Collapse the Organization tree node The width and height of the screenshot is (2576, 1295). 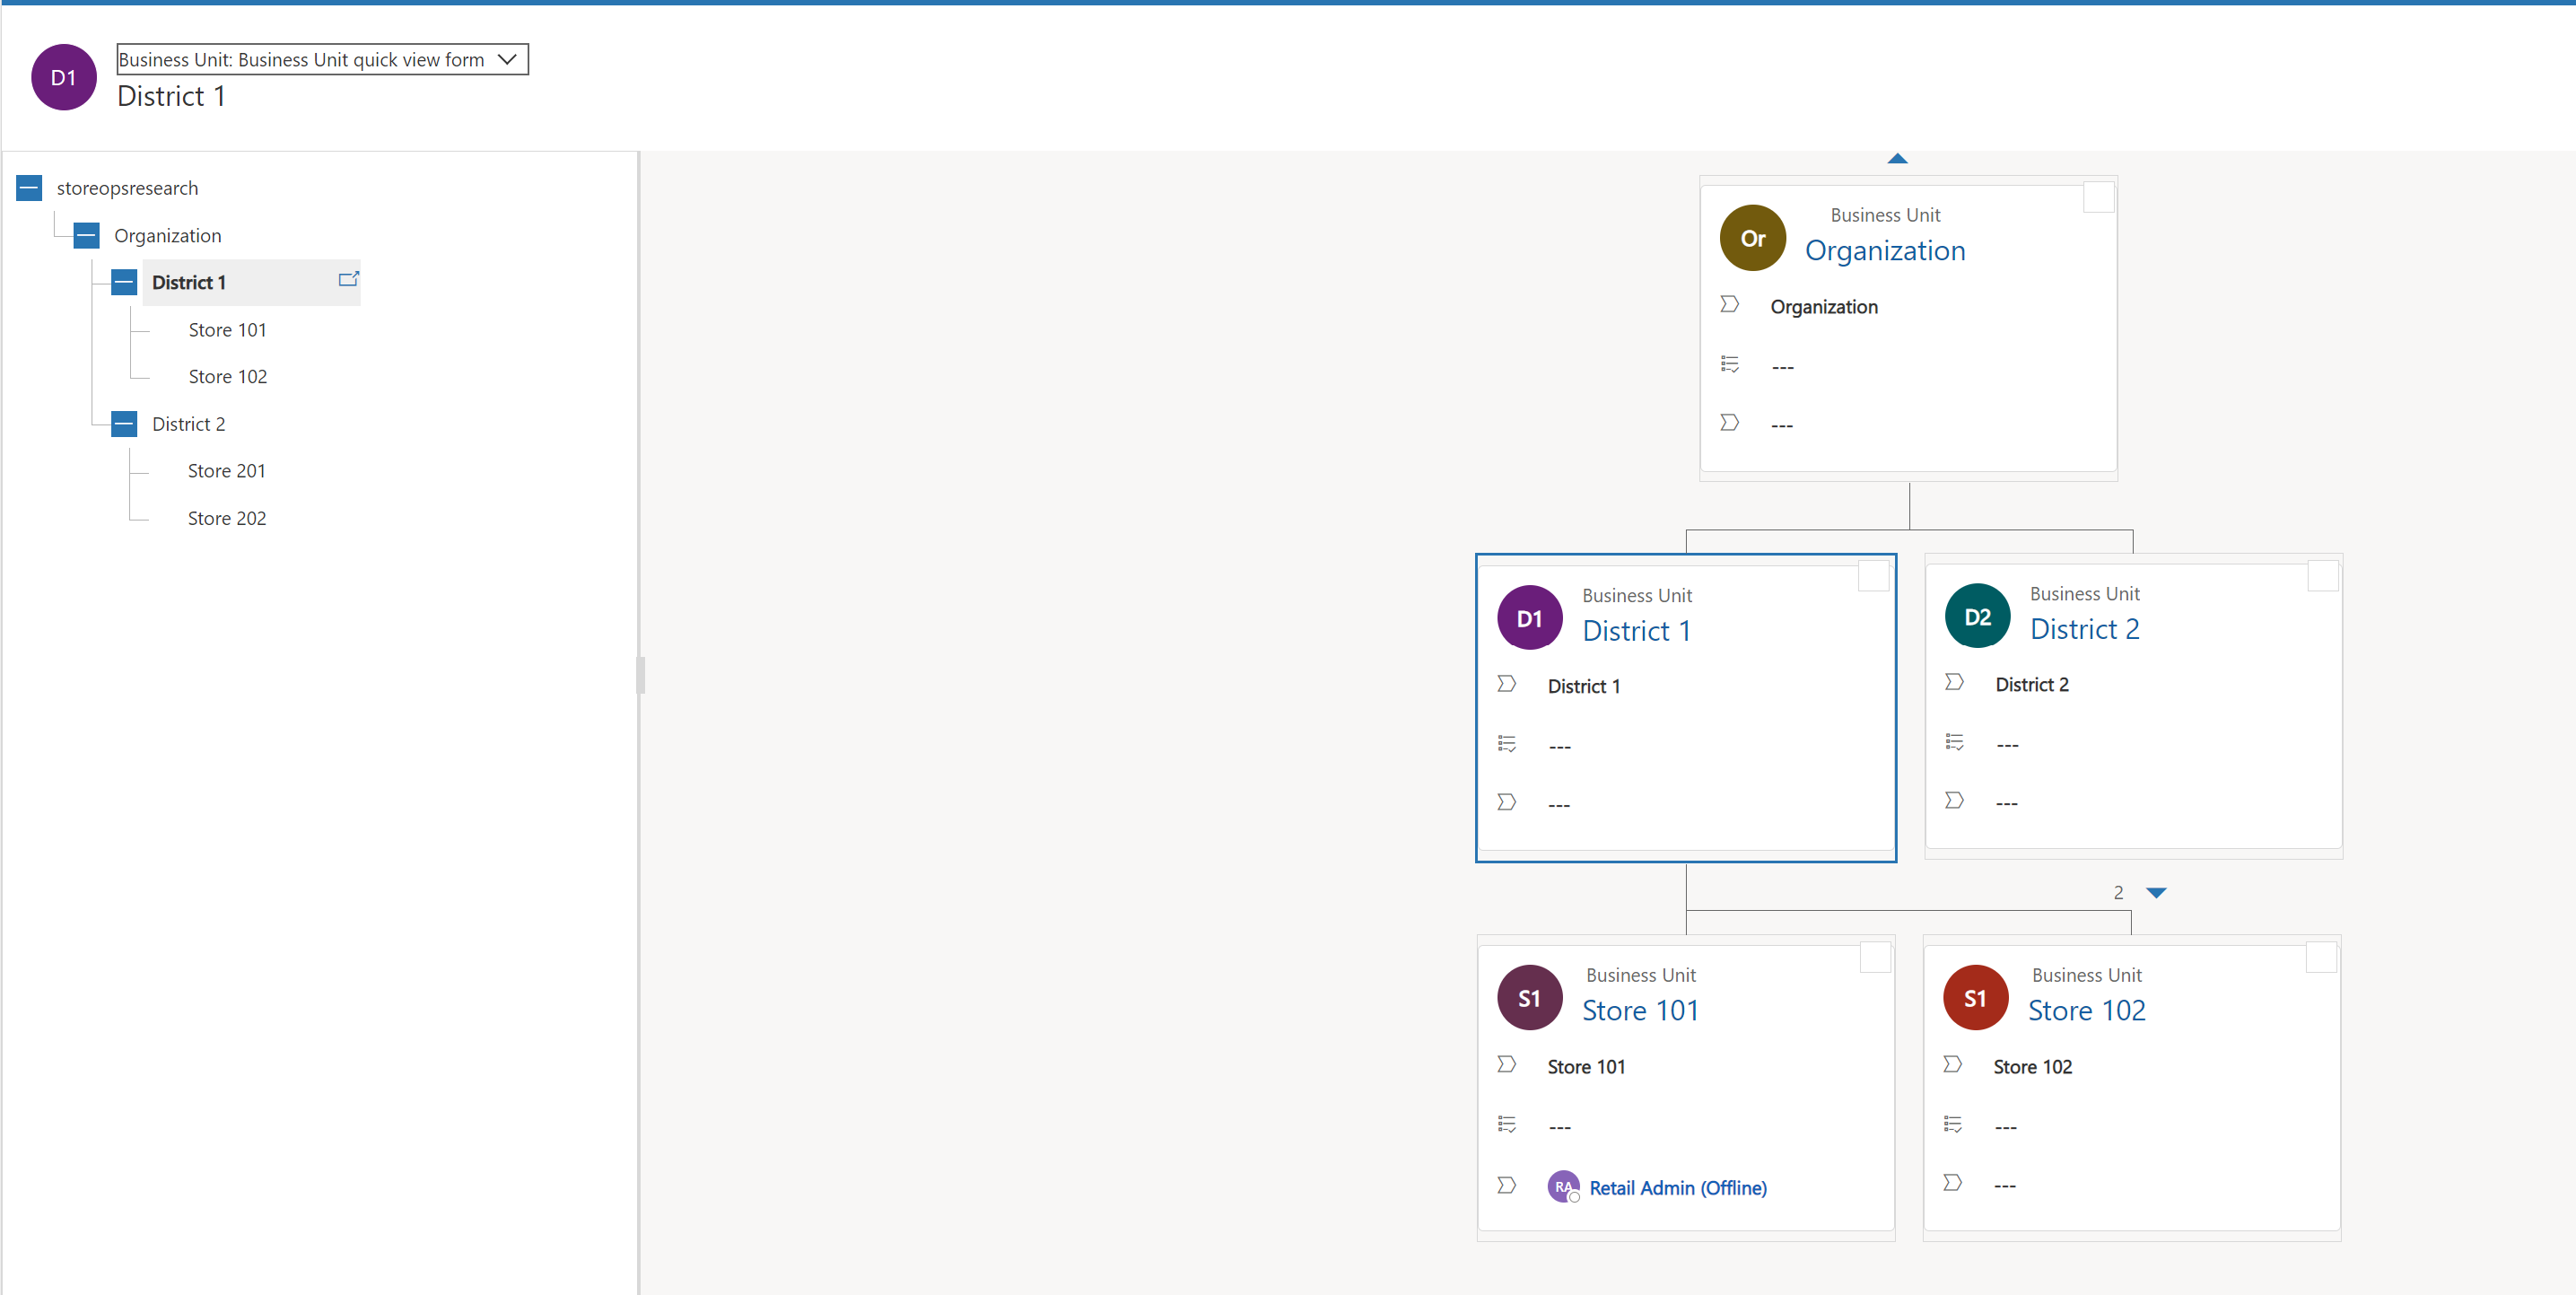(88, 234)
